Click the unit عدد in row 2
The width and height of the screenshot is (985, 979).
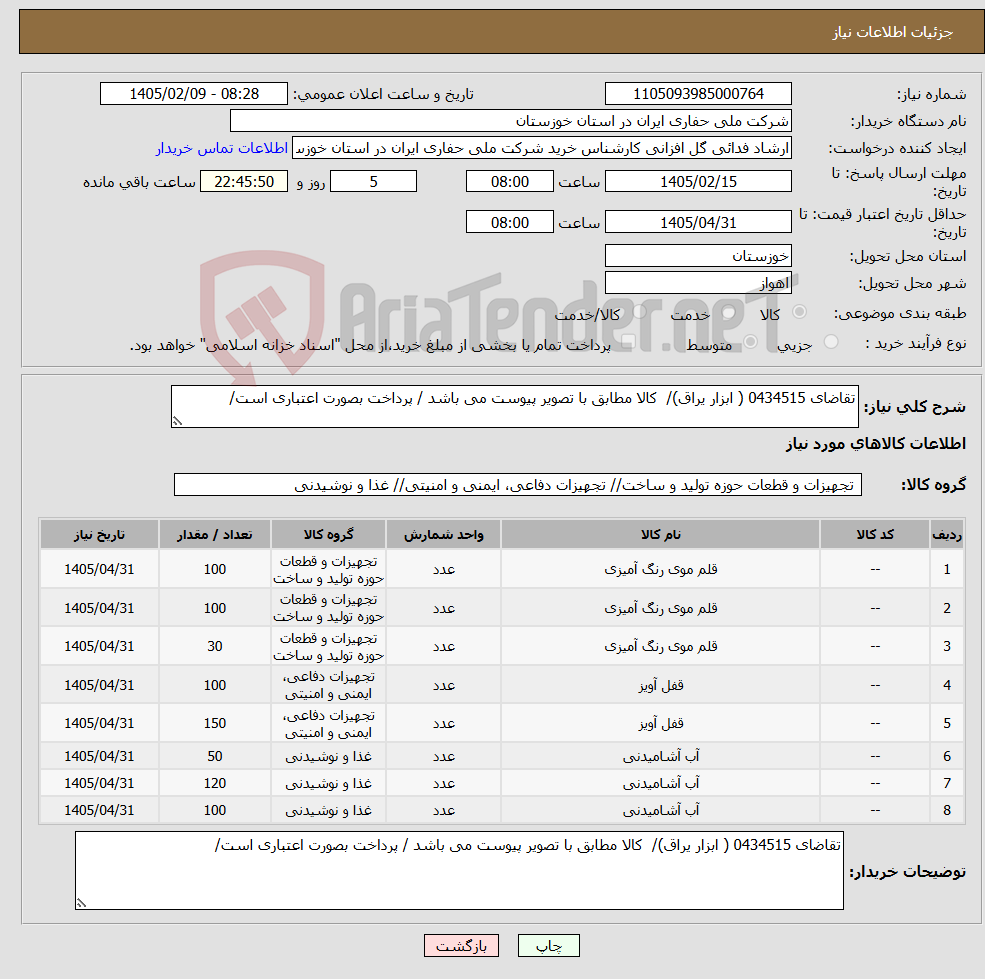444,608
